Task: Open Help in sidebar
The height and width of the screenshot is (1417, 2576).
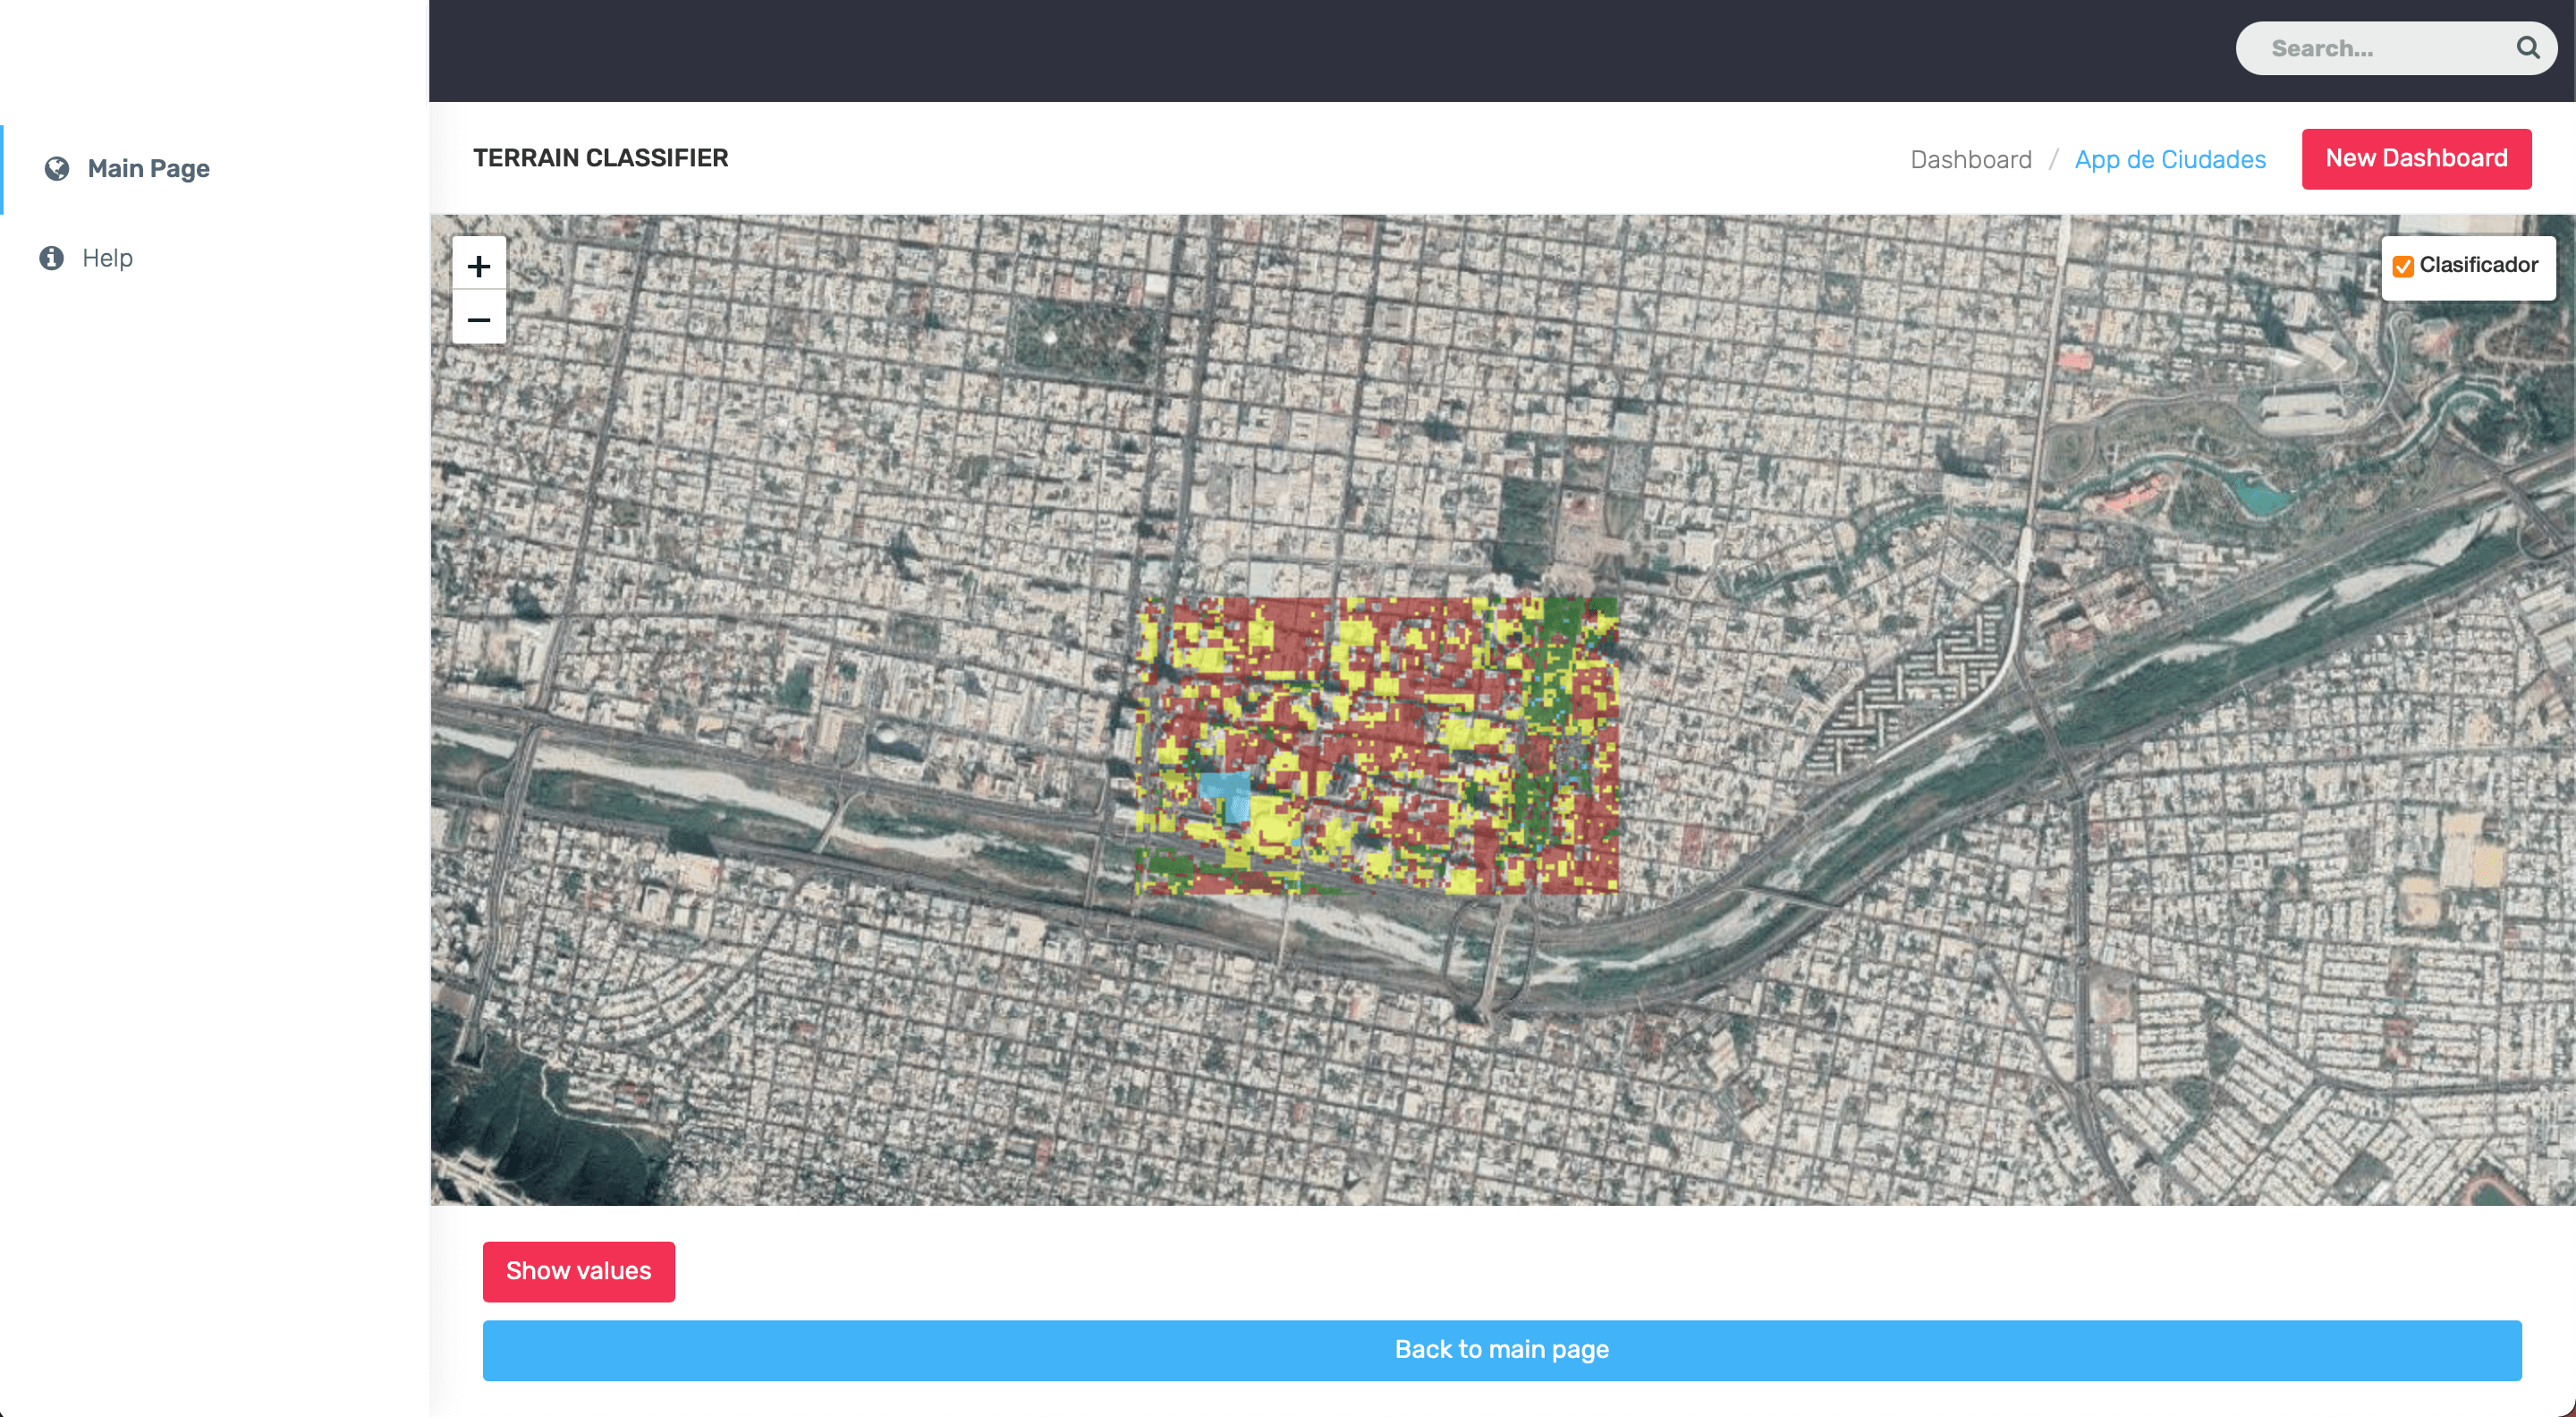Action: pyautogui.click(x=107, y=258)
